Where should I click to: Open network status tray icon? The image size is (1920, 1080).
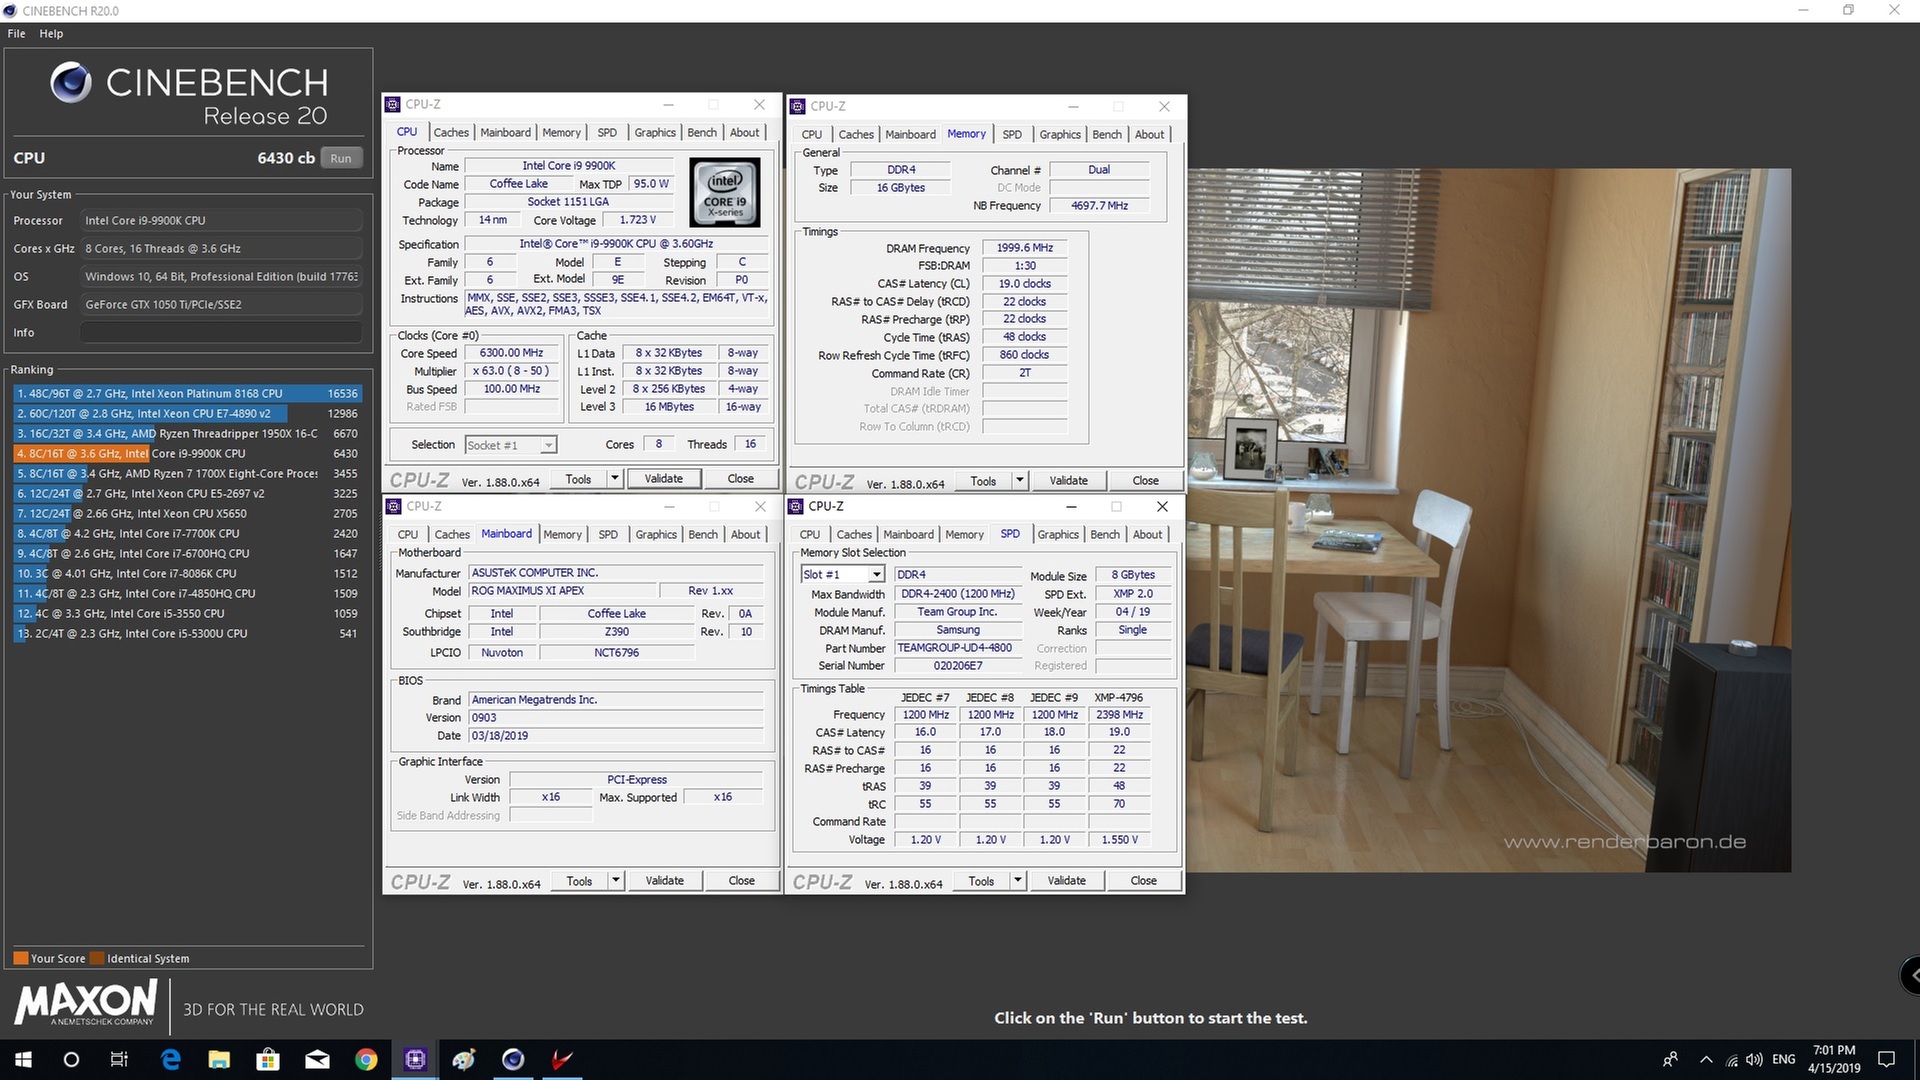(x=1731, y=1060)
